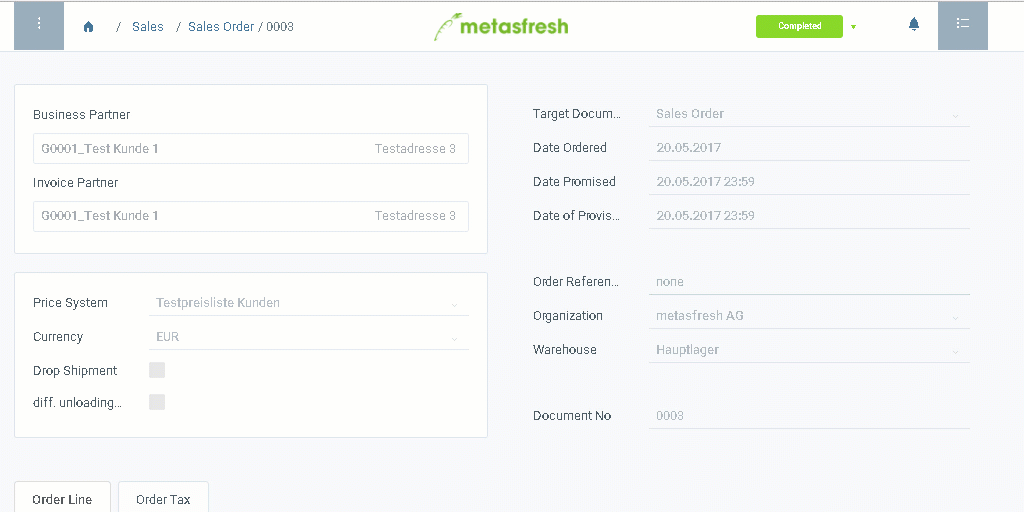Click the Business Partner field

(x=251, y=148)
